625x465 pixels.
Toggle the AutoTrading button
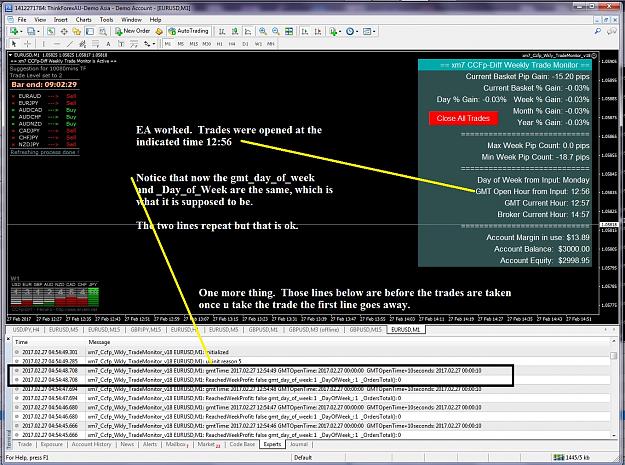[x=189, y=31]
